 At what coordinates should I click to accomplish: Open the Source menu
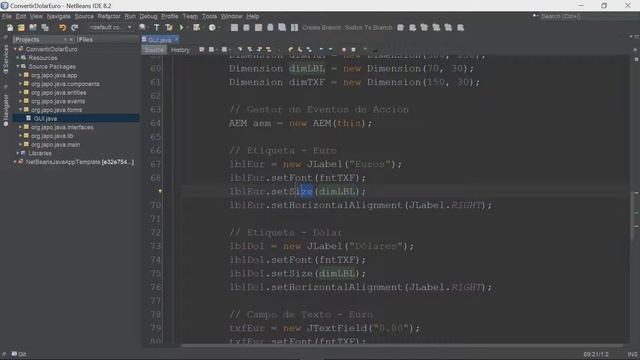tap(84, 16)
